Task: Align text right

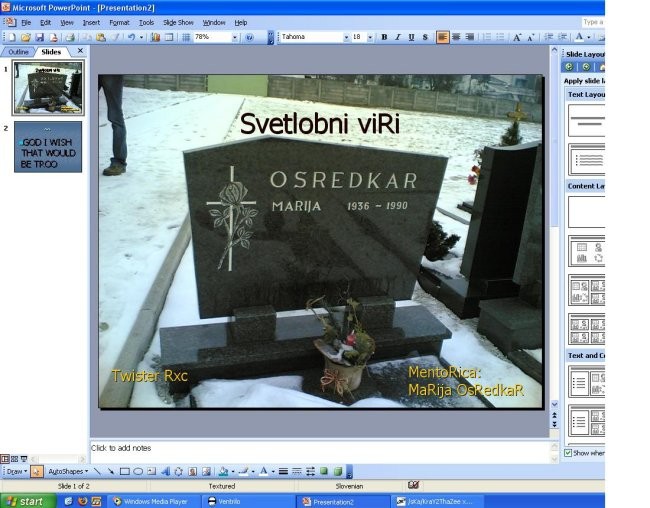Action: (470, 37)
